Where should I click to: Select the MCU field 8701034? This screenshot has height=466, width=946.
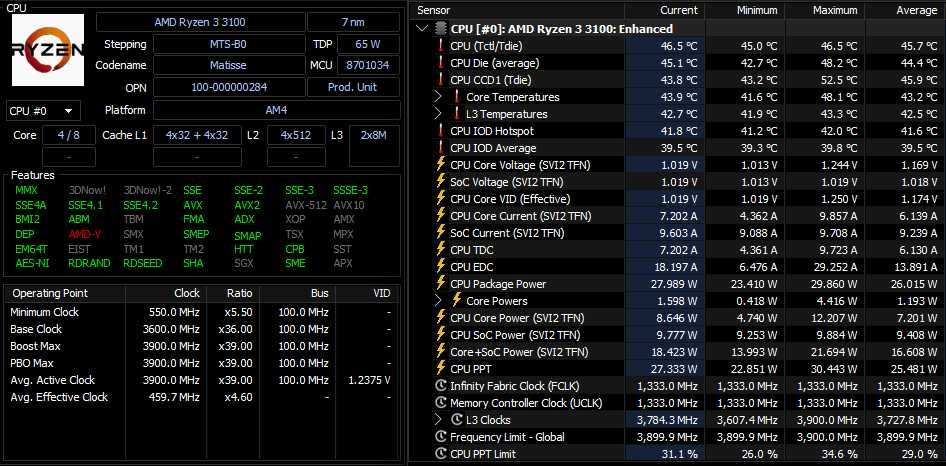point(368,65)
